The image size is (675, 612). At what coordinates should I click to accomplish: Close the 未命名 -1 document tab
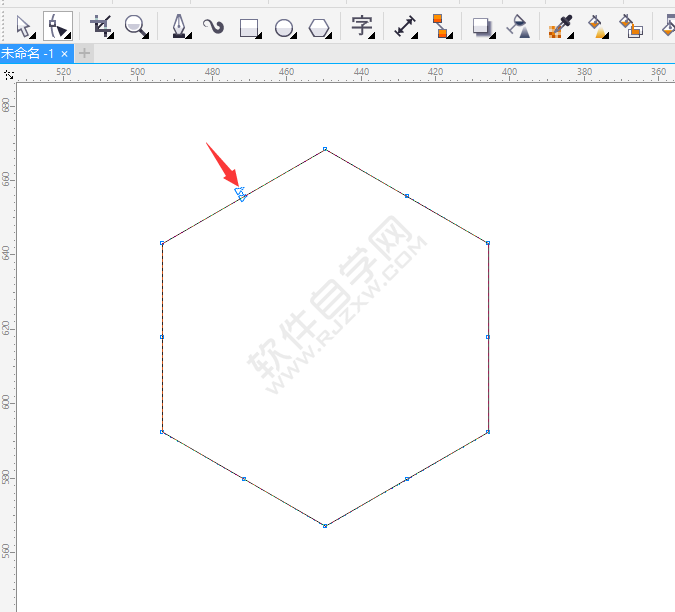click(x=65, y=54)
